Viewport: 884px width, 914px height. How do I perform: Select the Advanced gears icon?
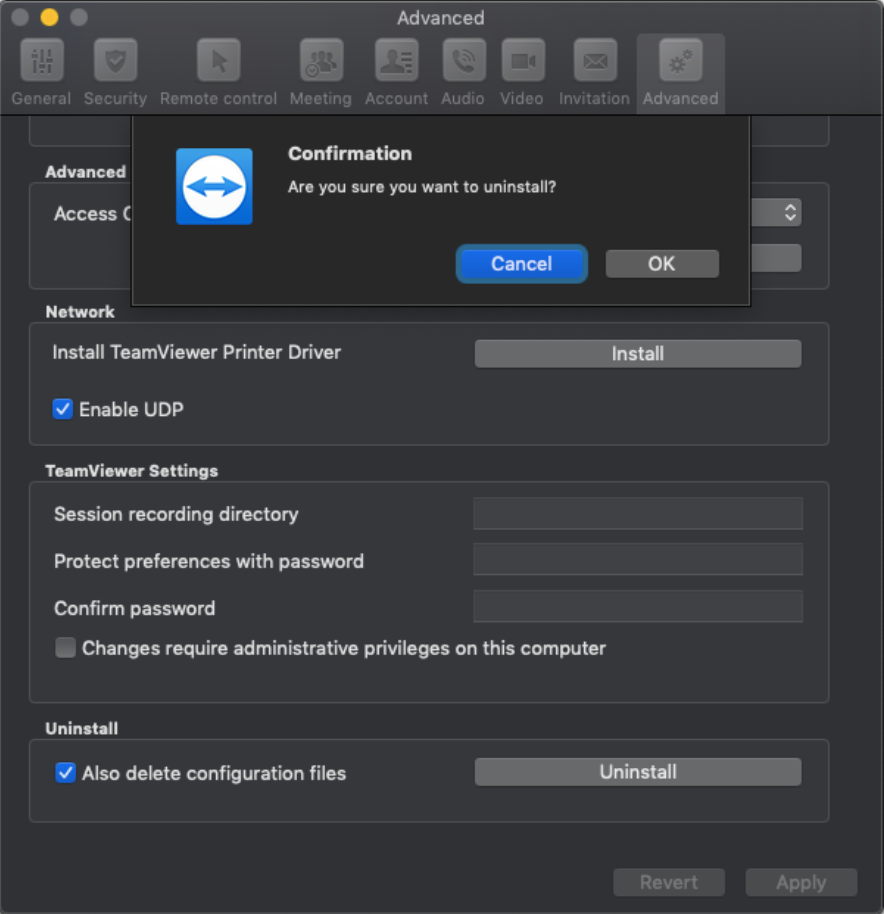[x=681, y=61]
